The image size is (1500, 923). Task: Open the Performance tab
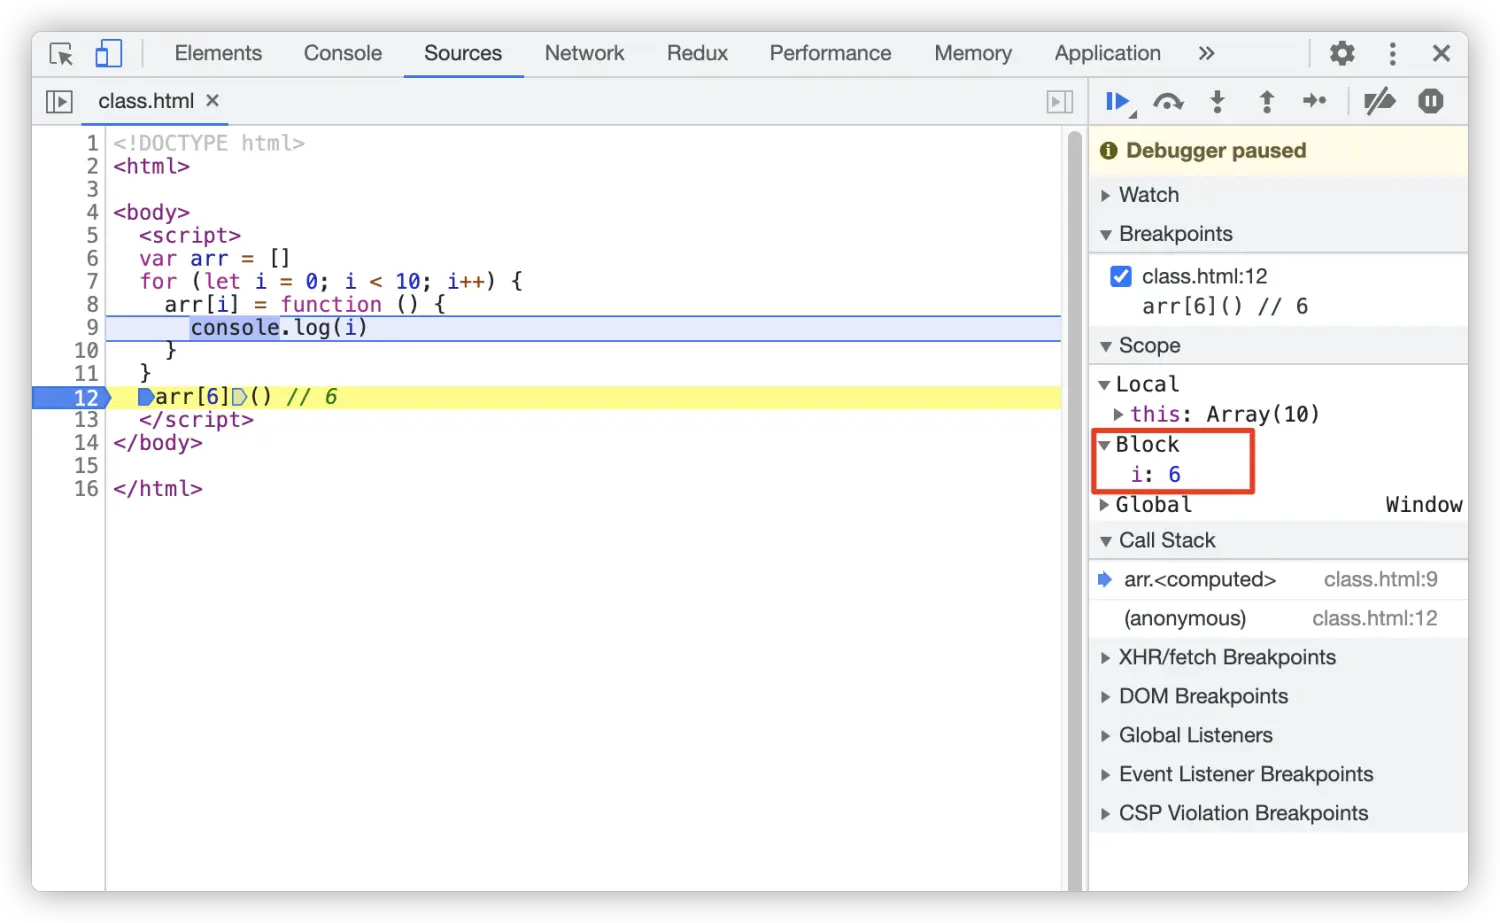830,53
